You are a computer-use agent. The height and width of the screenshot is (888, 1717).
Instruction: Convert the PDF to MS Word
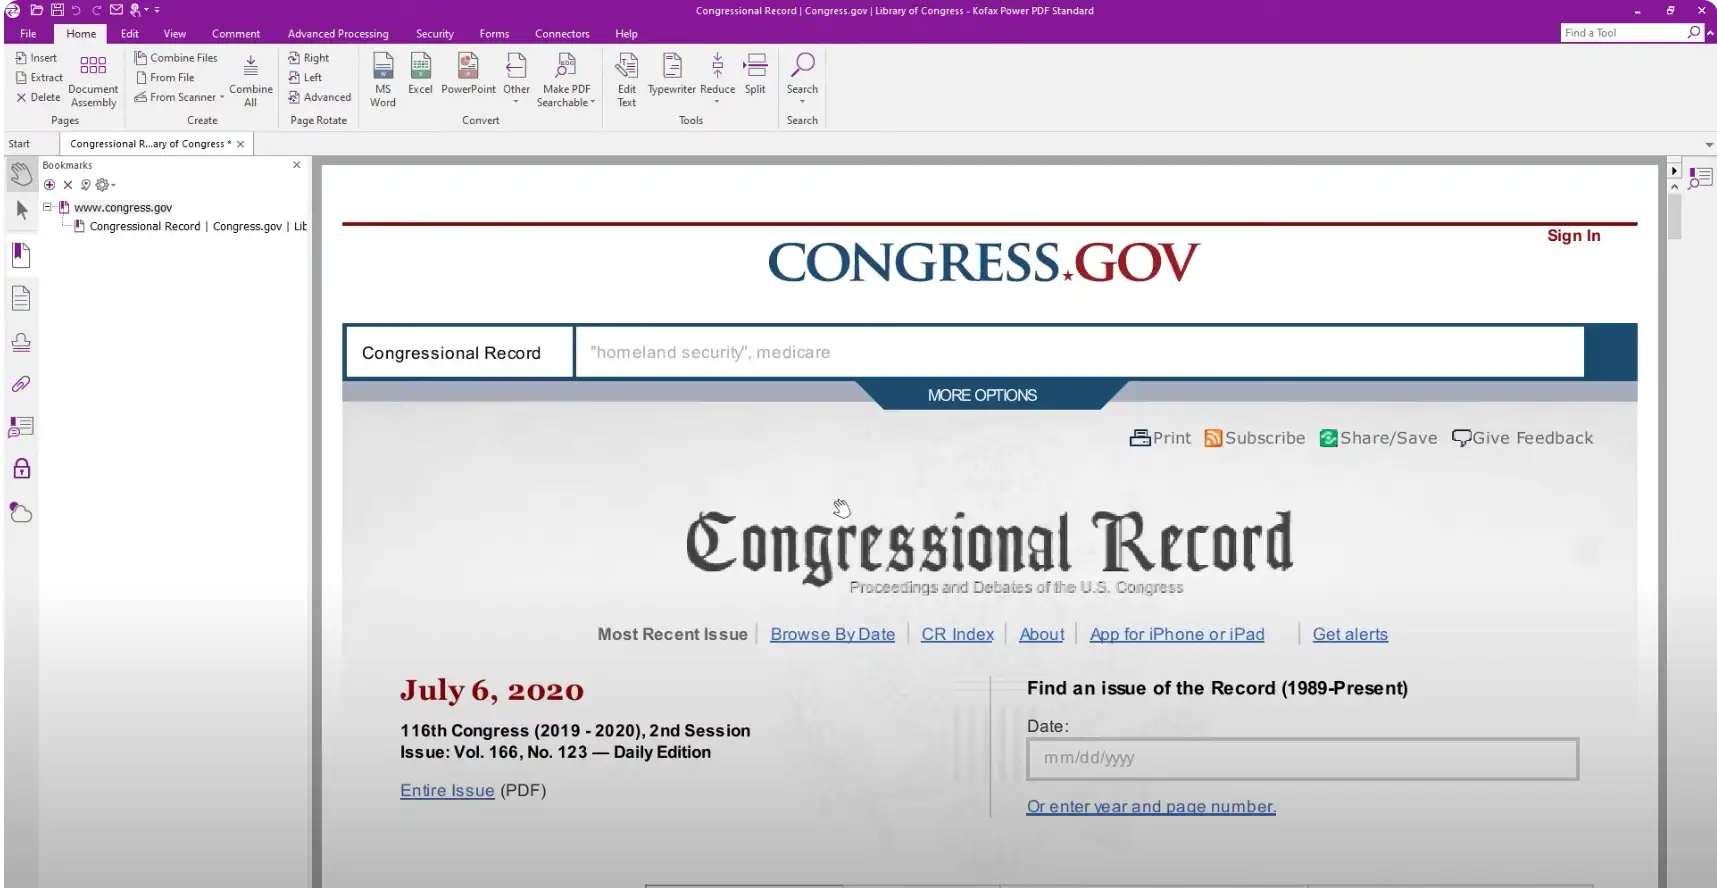[383, 78]
